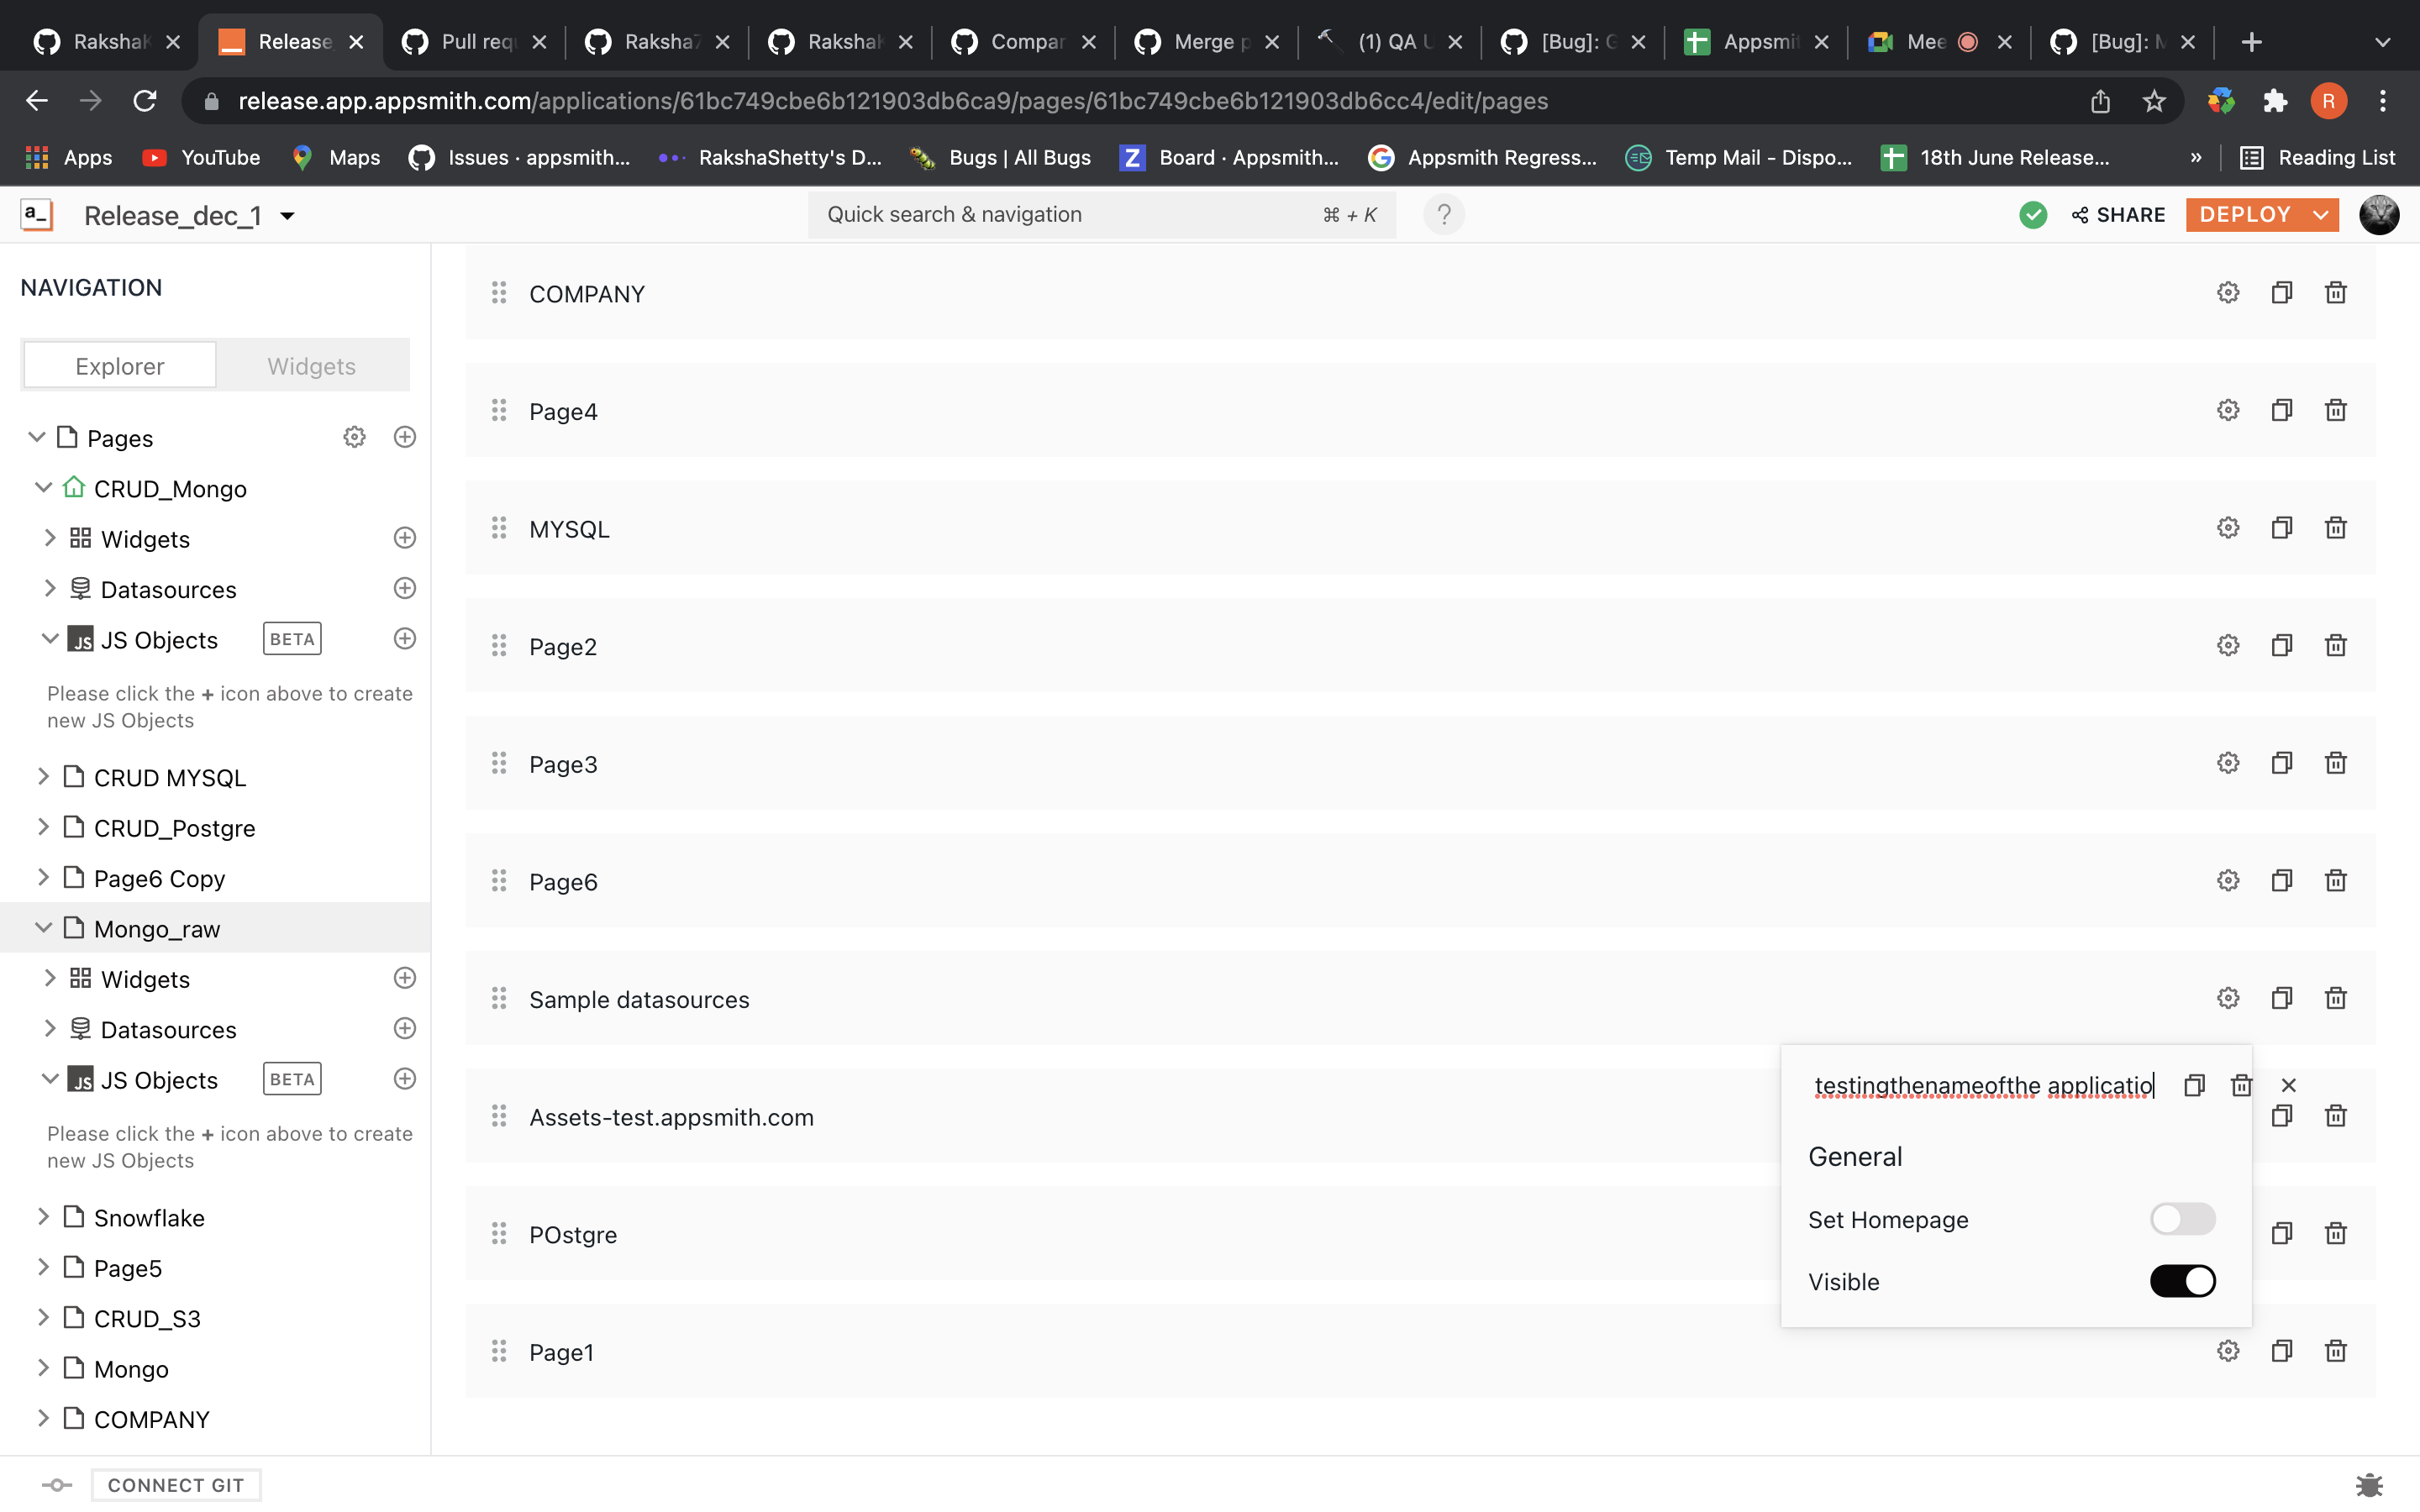Delete the MYSQL page with trash icon
The height and width of the screenshot is (1512, 2420).
click(x=2335, y=528)
